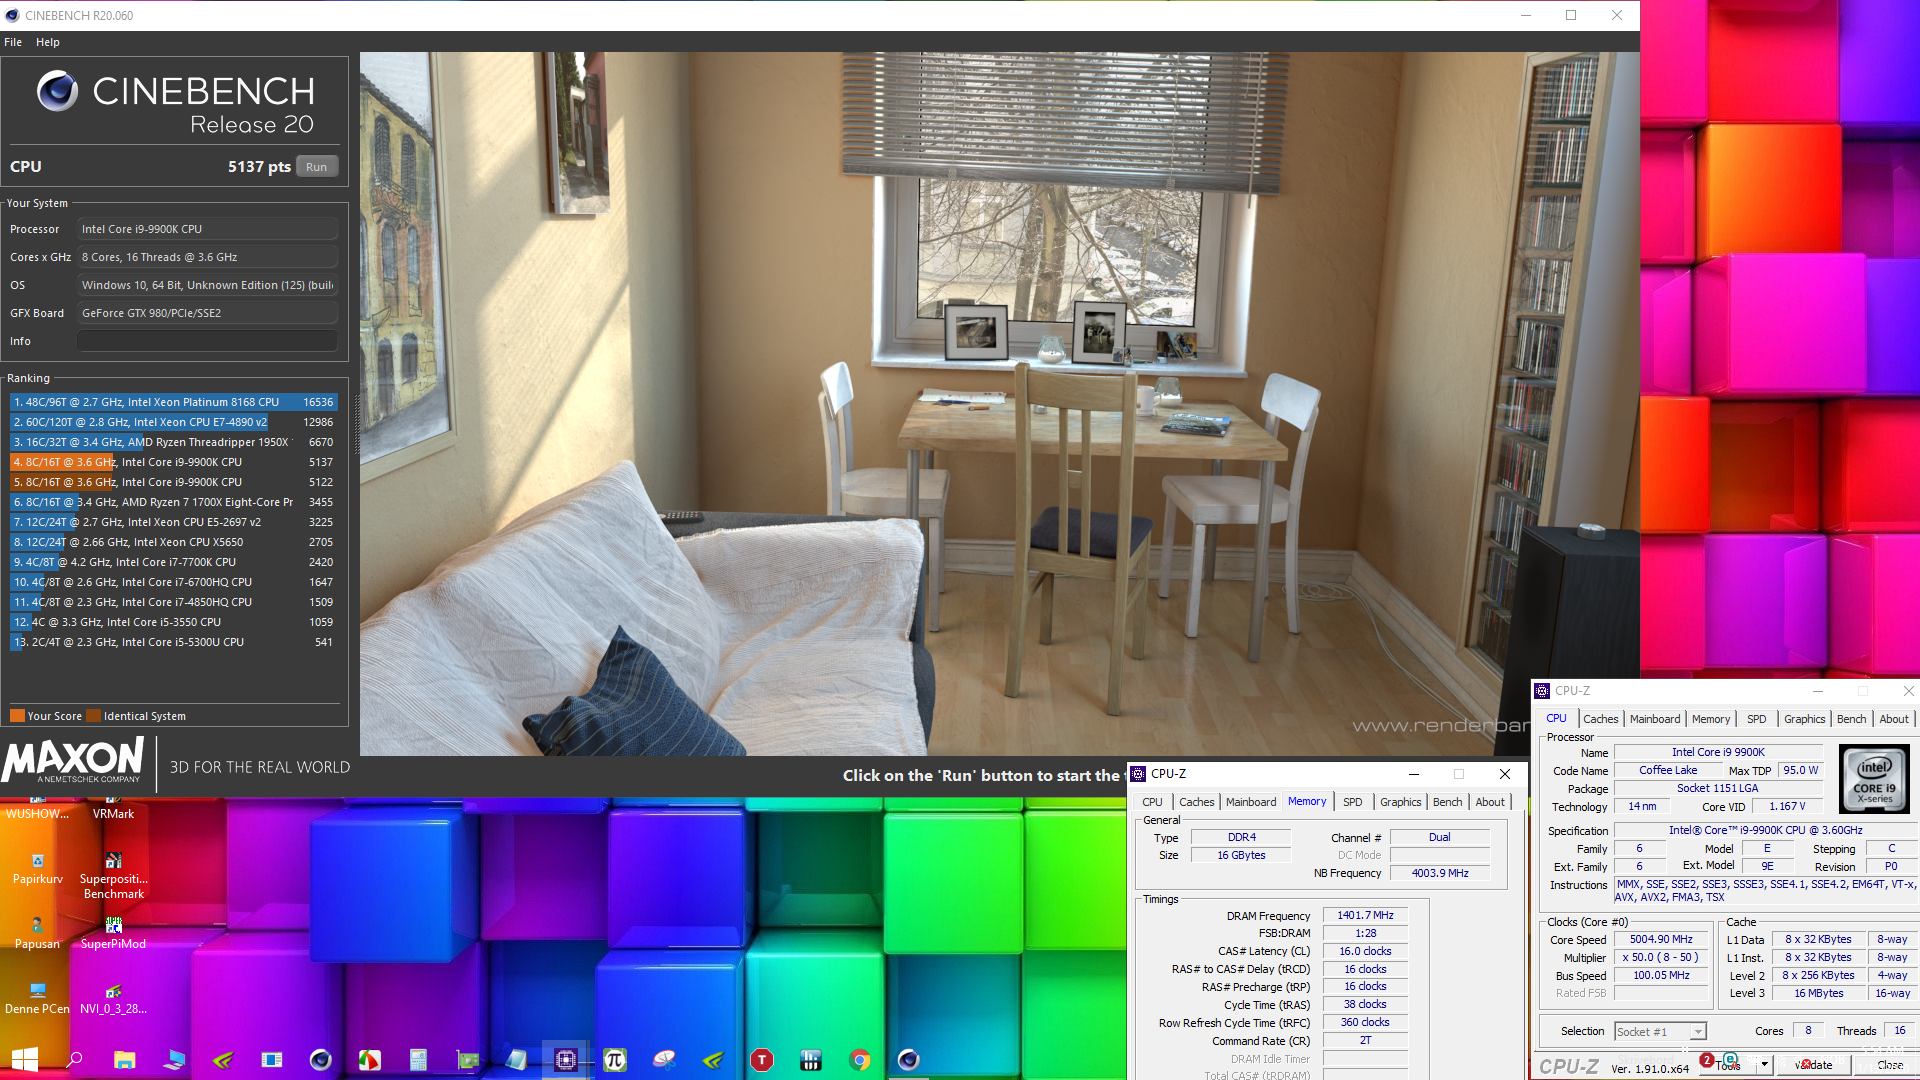
Task: Switch to Graphics tab in CPU-Z Memory window
Action: (x=1400, y=802)
